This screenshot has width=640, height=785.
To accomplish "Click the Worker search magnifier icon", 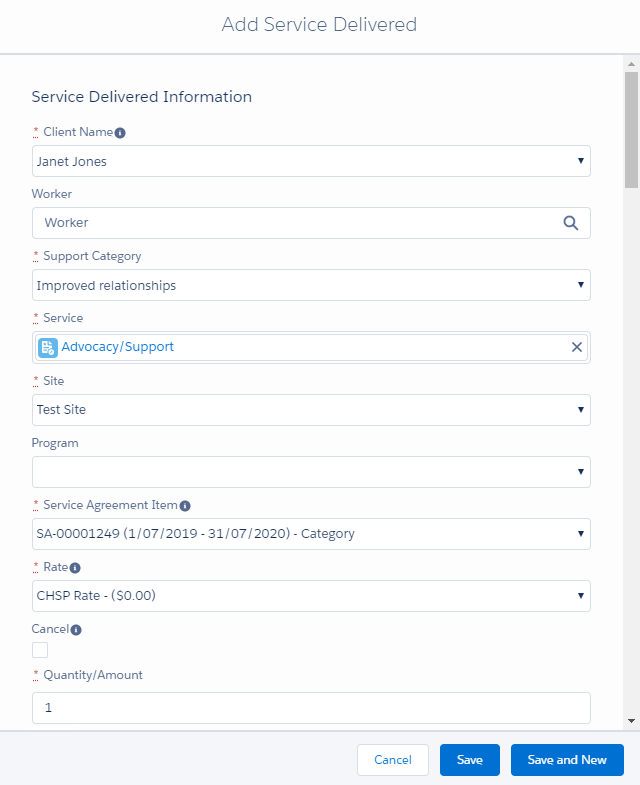I will pos(570,223).
